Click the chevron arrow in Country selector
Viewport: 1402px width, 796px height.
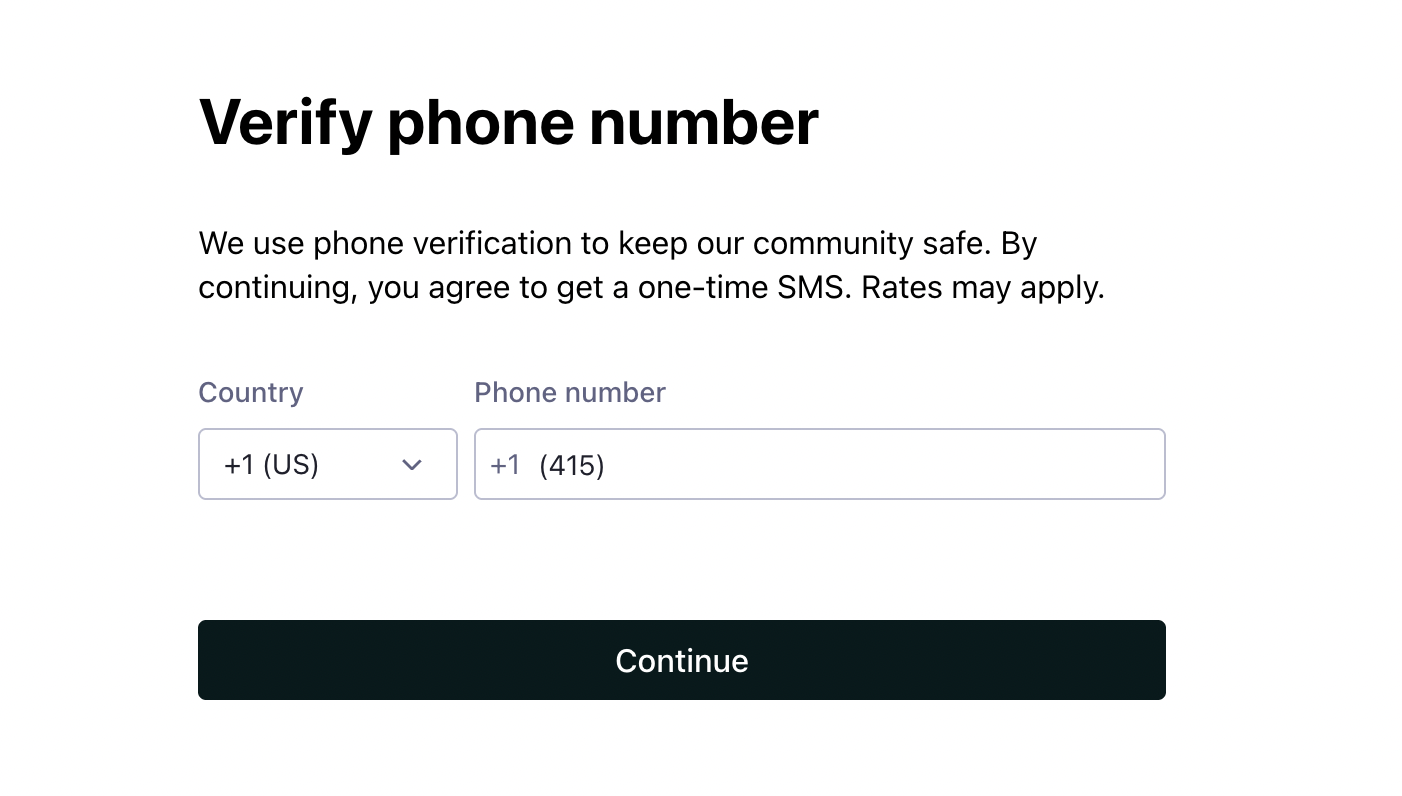412,465
